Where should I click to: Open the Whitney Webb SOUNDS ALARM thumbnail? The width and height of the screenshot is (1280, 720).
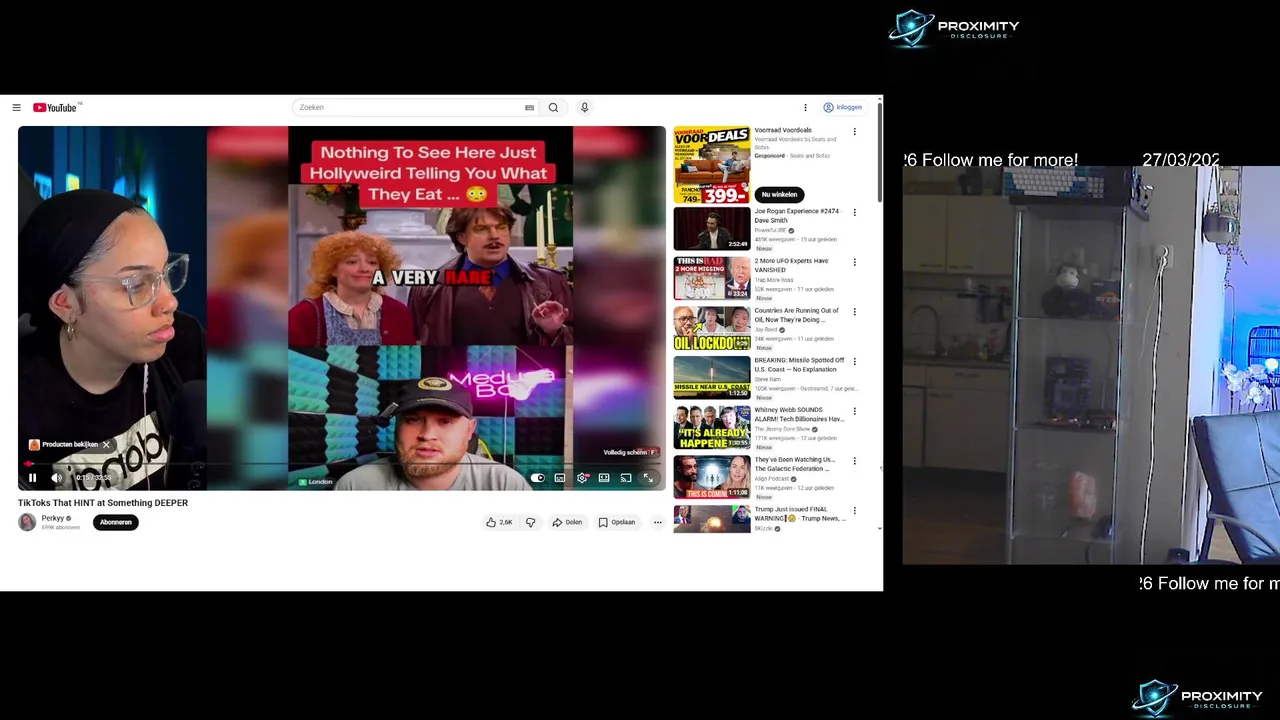[x=712, y=427]
